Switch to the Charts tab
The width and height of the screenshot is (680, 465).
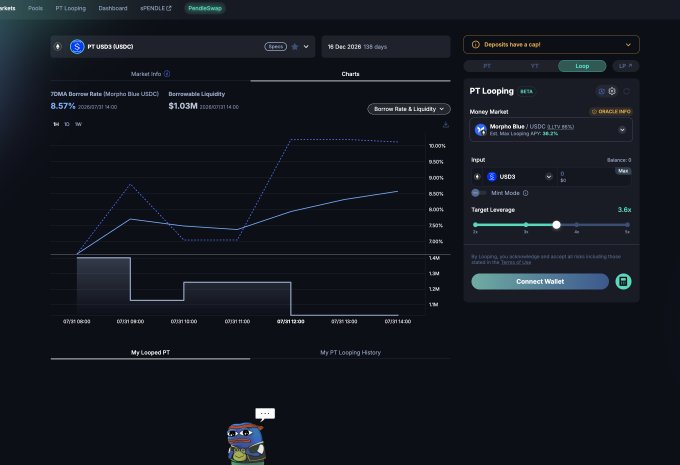coord(350,74)
